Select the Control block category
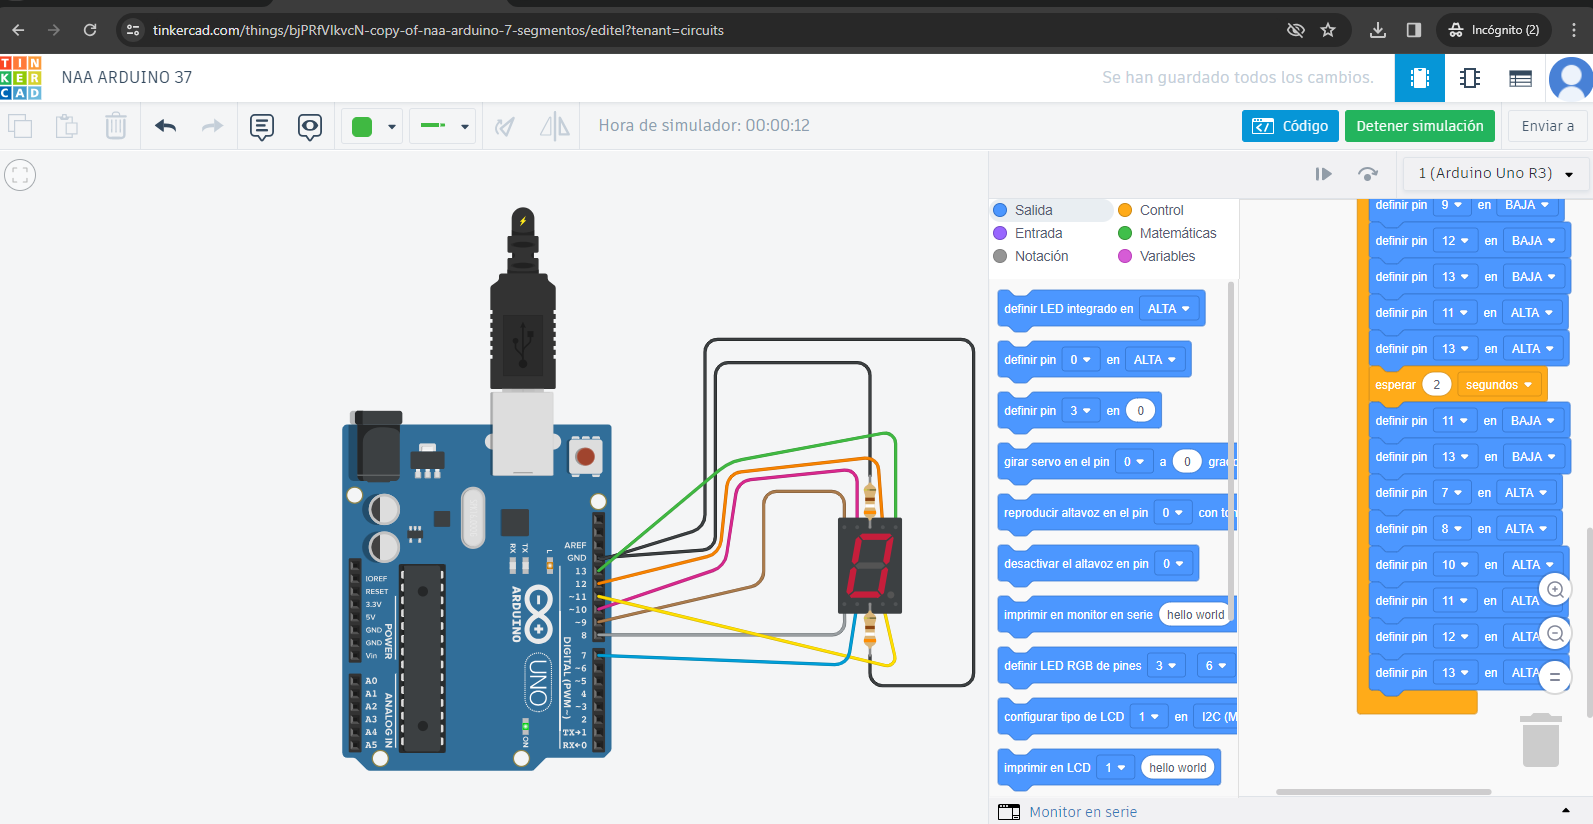 tap(1160, 210)
